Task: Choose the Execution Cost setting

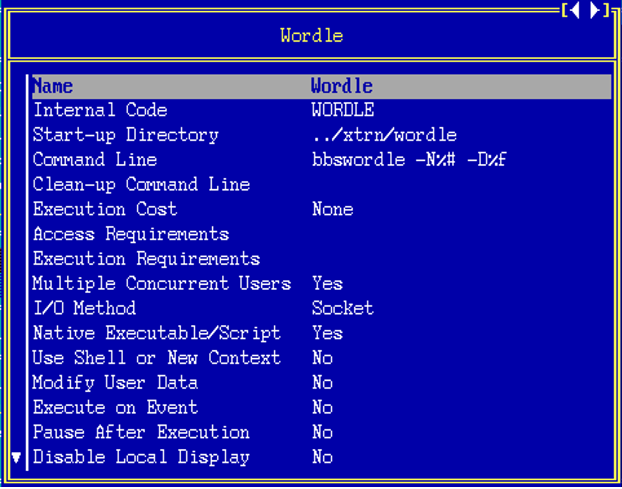Action: point(321,209)
